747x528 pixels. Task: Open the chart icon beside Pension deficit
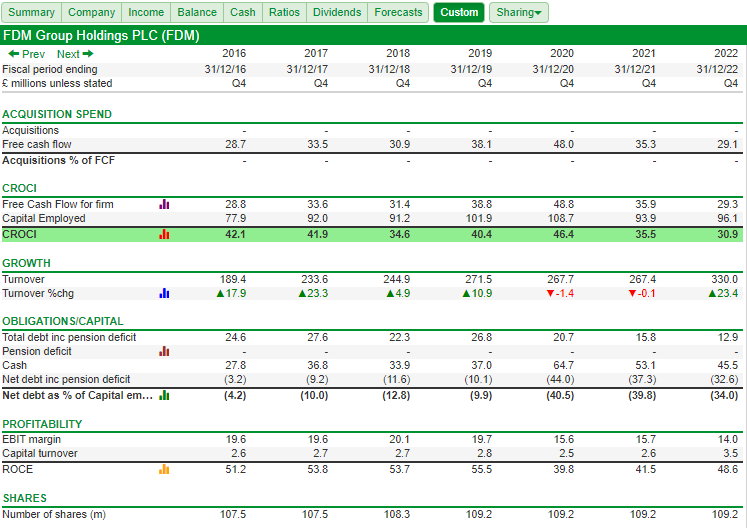click(x=164, y=352)
